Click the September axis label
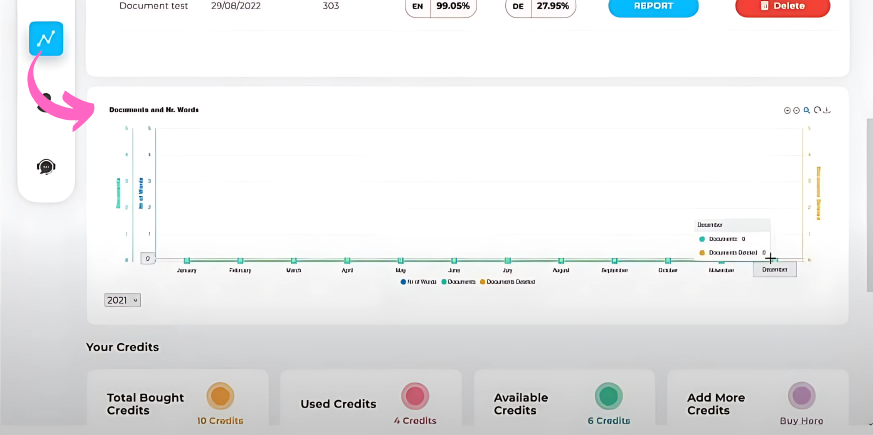The width and height of the screenshot is (873, 435). point(614,270)
